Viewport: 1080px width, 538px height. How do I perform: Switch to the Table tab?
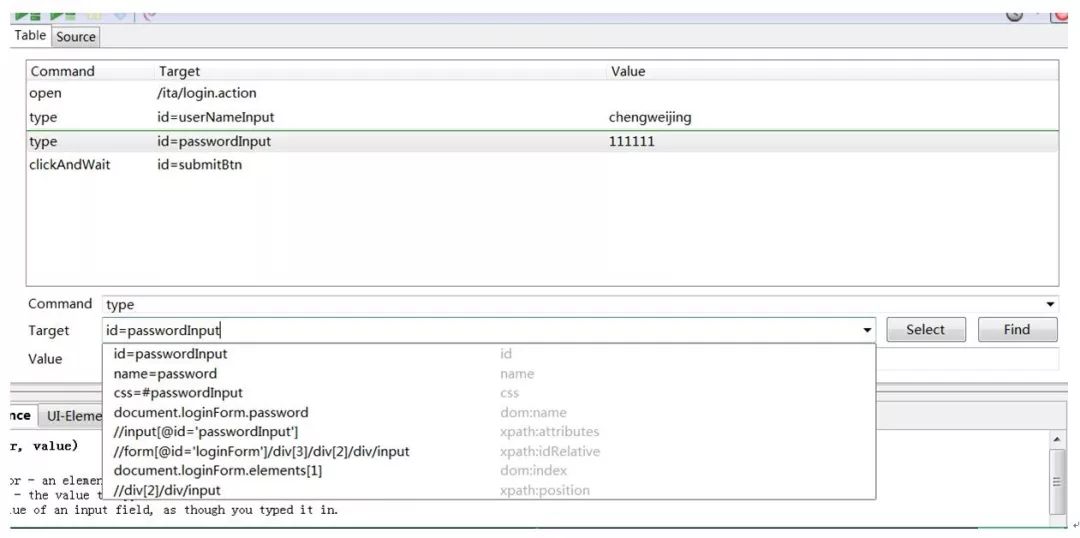(30, 36)
